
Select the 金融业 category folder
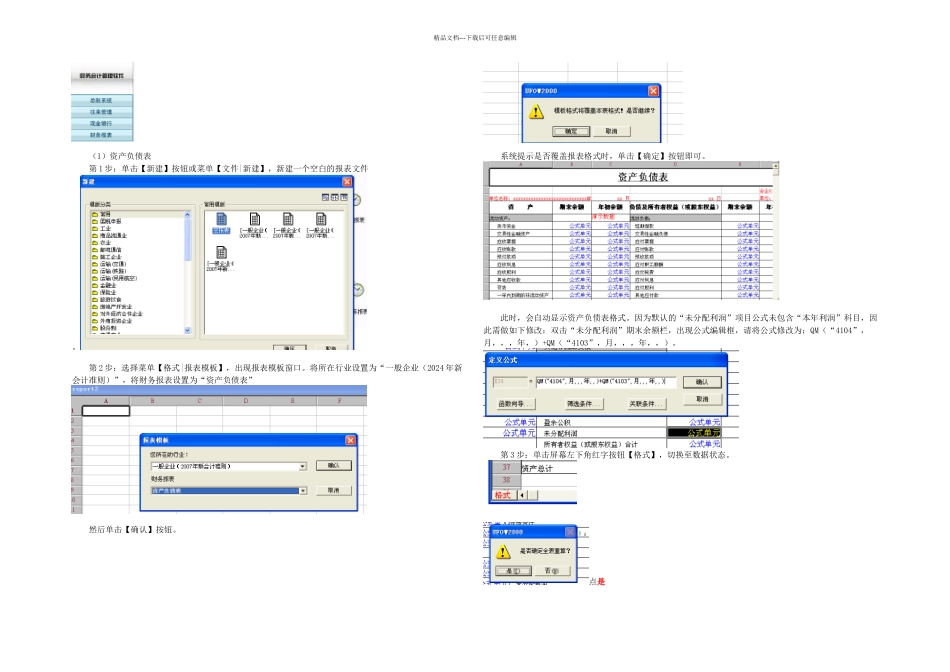(x=104, y=285)
